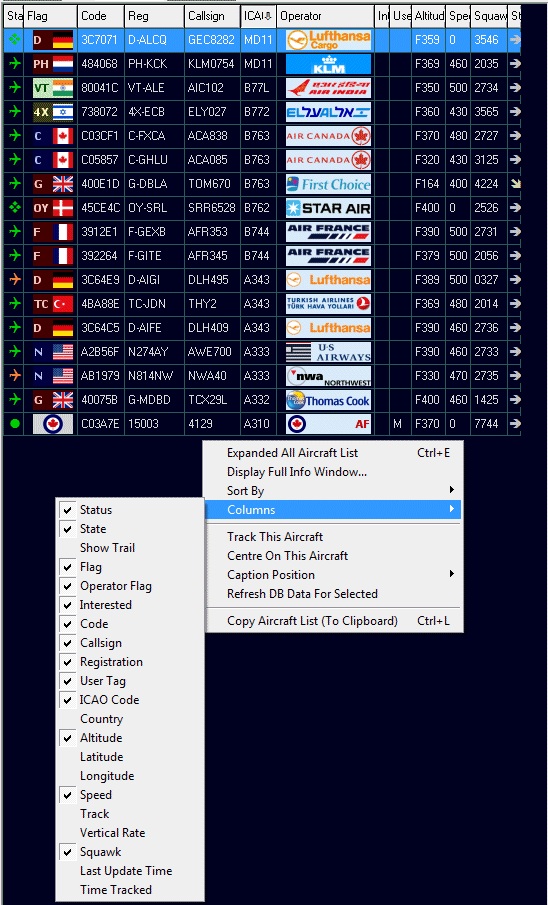
Task: Click the Star Air operator logo
Action: pos(328,208)
